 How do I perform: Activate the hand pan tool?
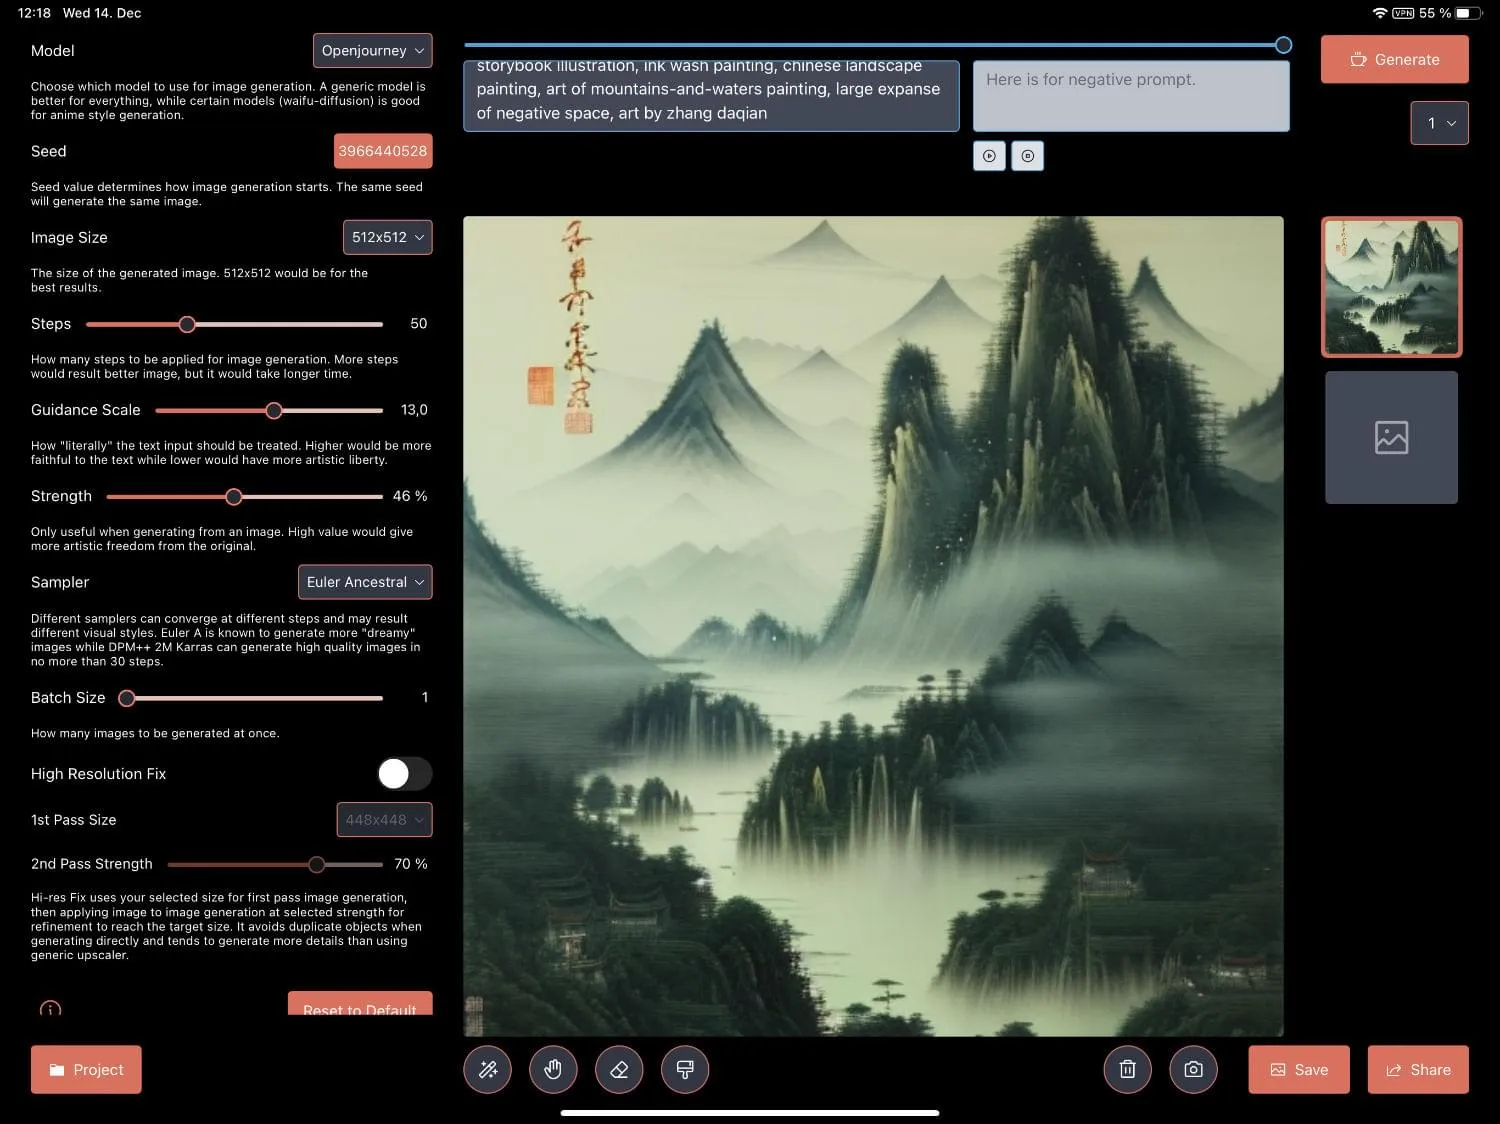553,1070
